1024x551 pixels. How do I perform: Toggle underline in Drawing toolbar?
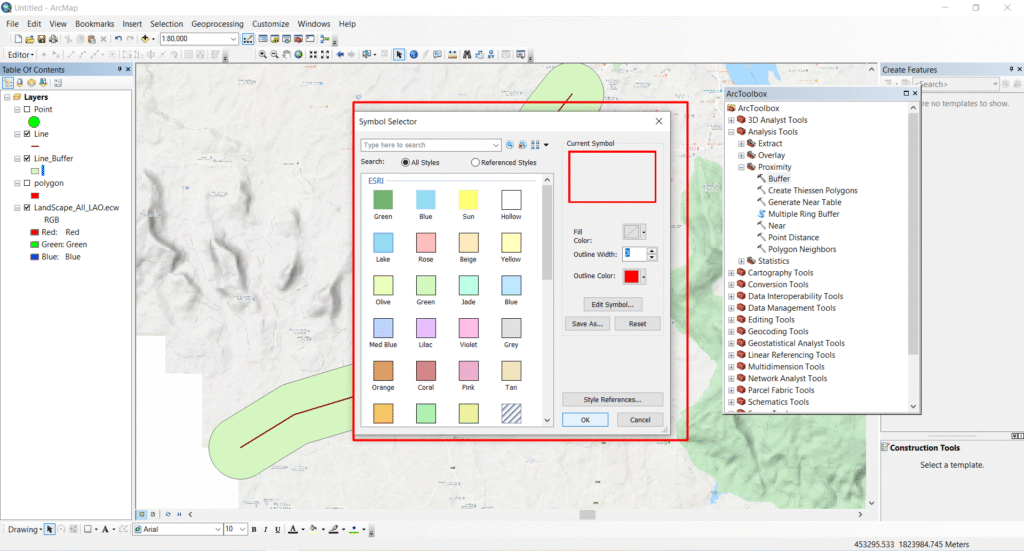[x=278, y=529]
